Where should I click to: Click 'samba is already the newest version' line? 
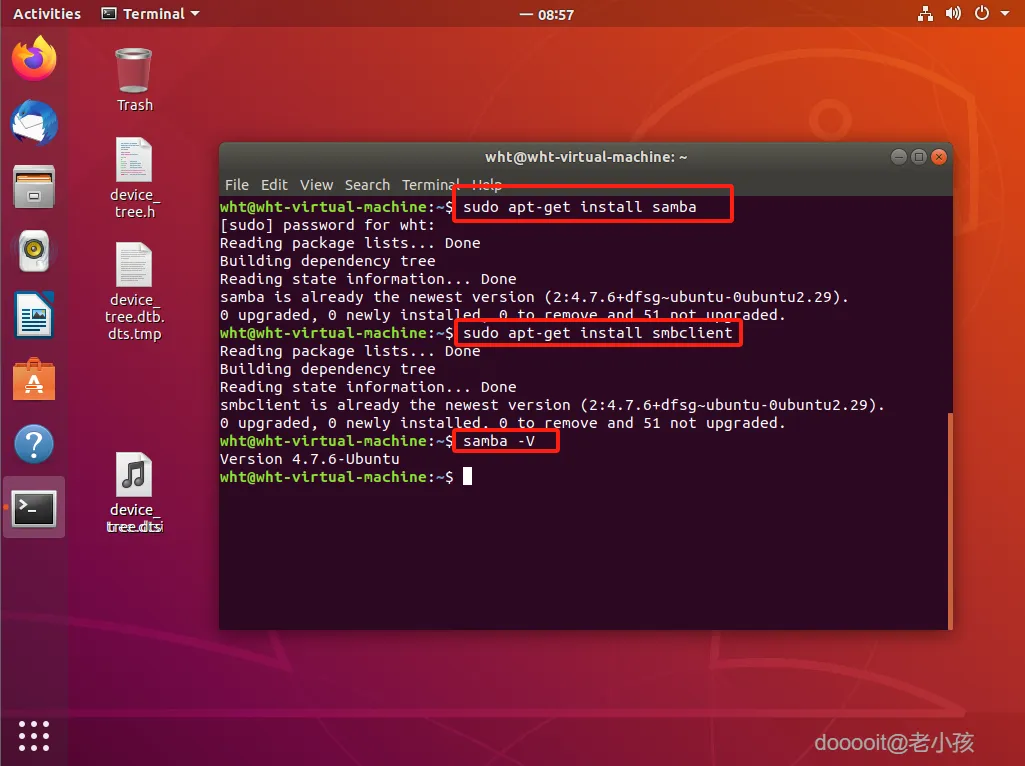pos(533,297)
